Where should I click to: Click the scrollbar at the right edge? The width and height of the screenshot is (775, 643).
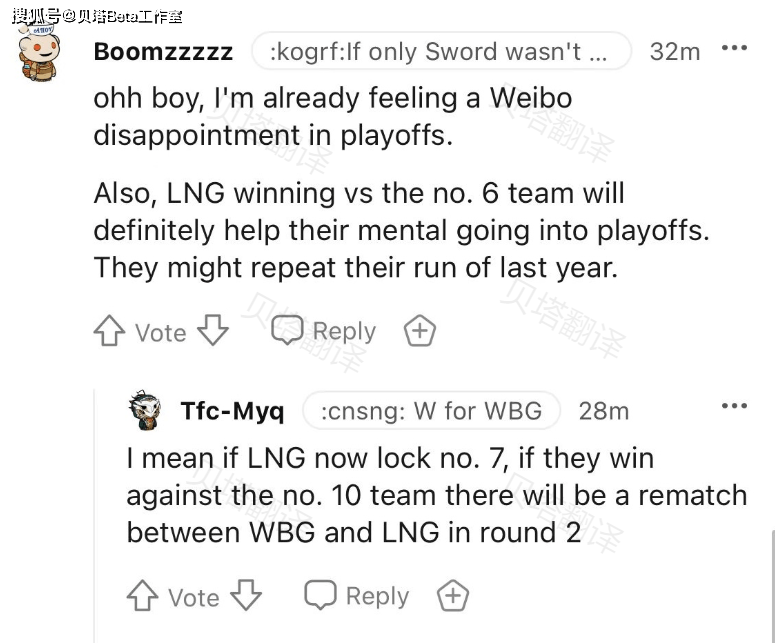pyautogui.click(x=773, y=586)
